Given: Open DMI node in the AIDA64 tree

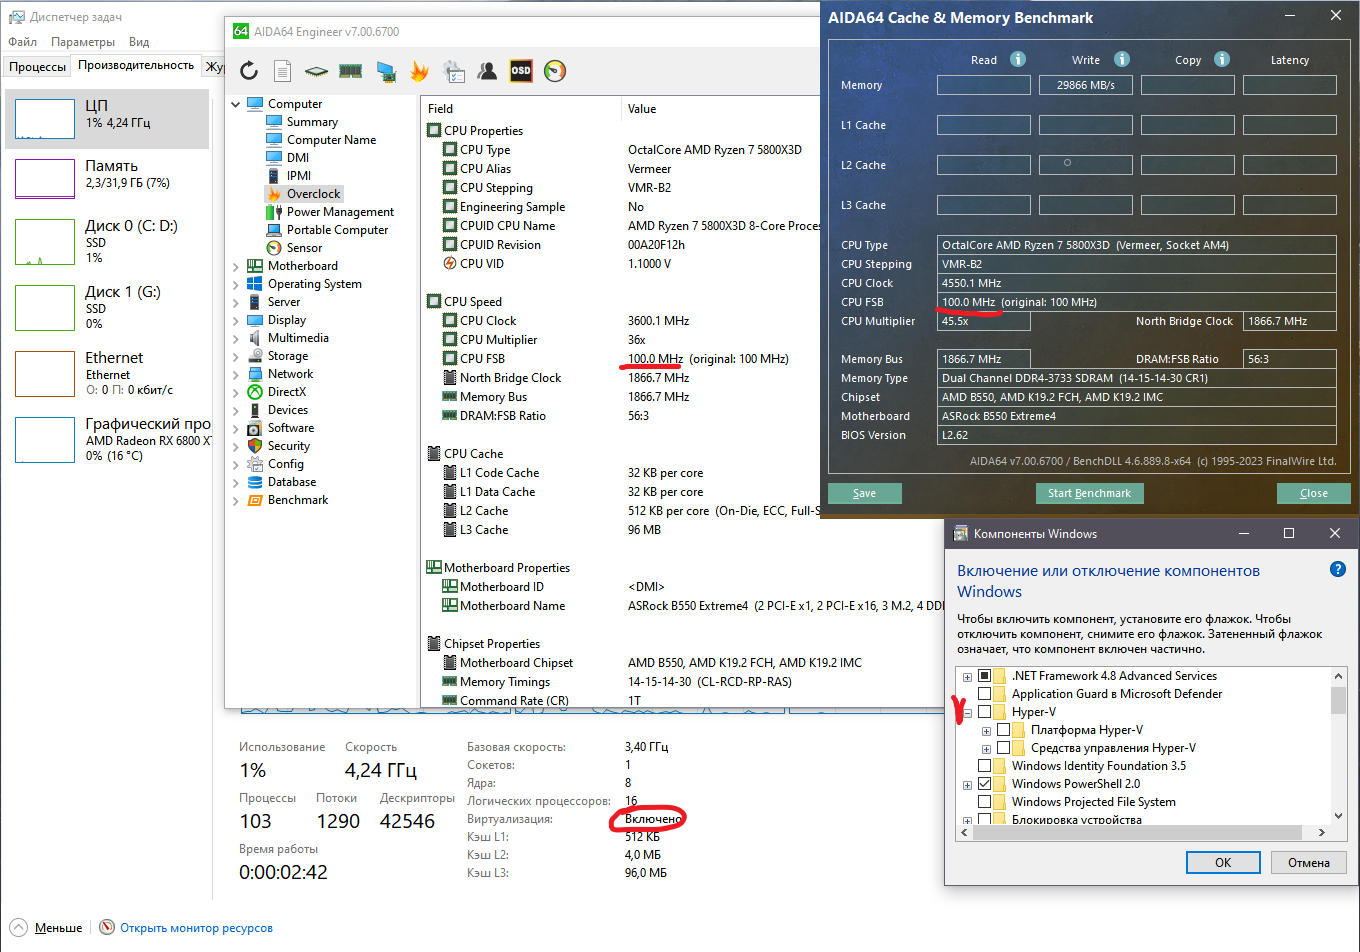Looking at the screenshot, I should 298,158.
